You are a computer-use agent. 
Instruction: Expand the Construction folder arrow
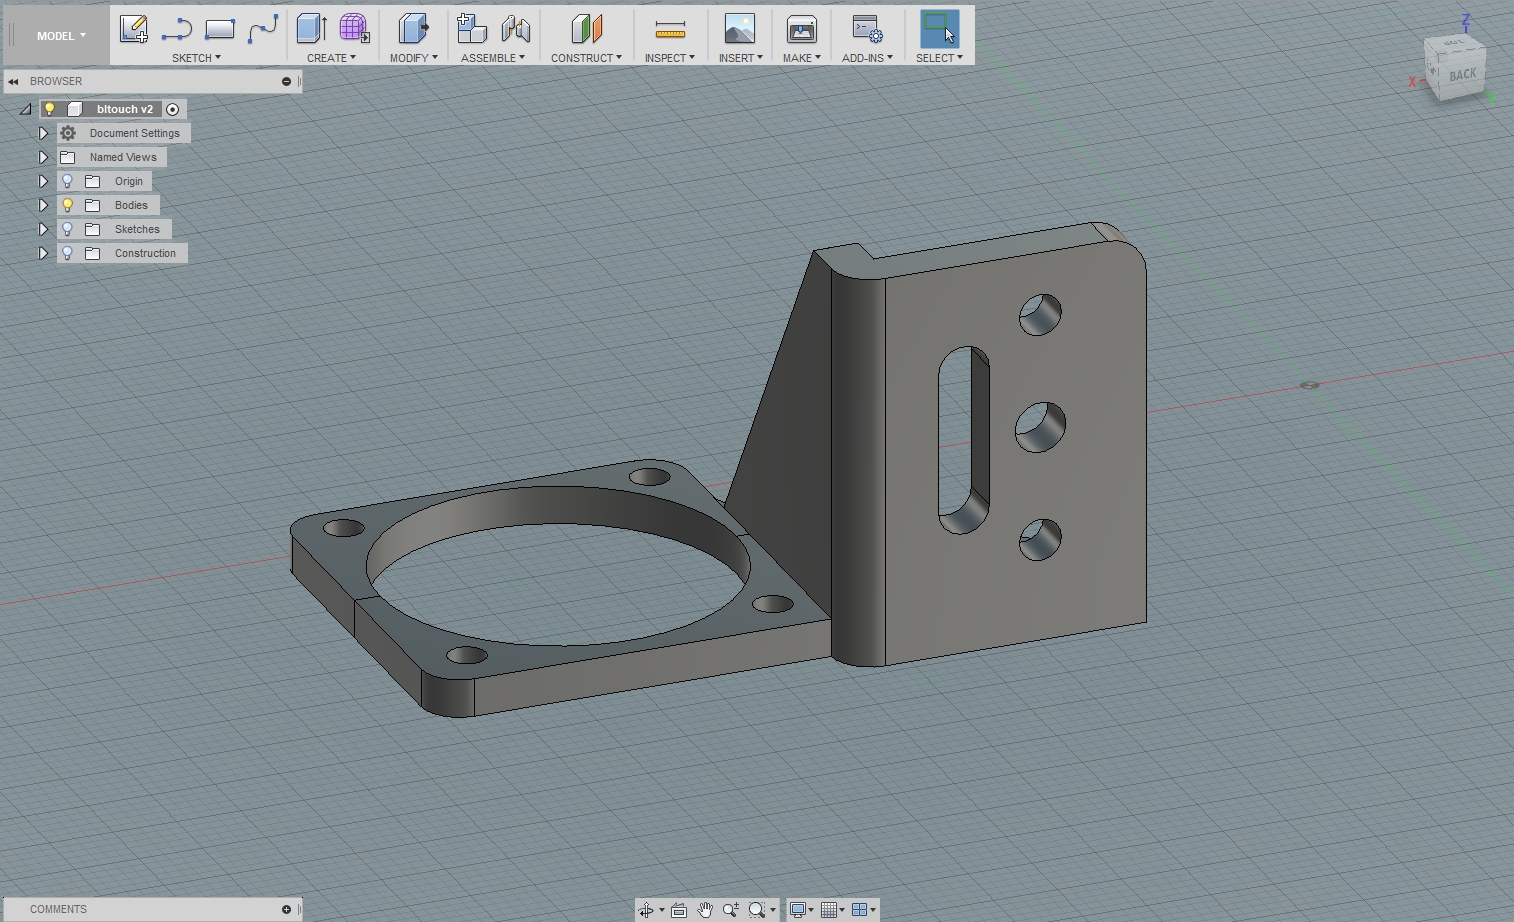(x=43, y=253)
